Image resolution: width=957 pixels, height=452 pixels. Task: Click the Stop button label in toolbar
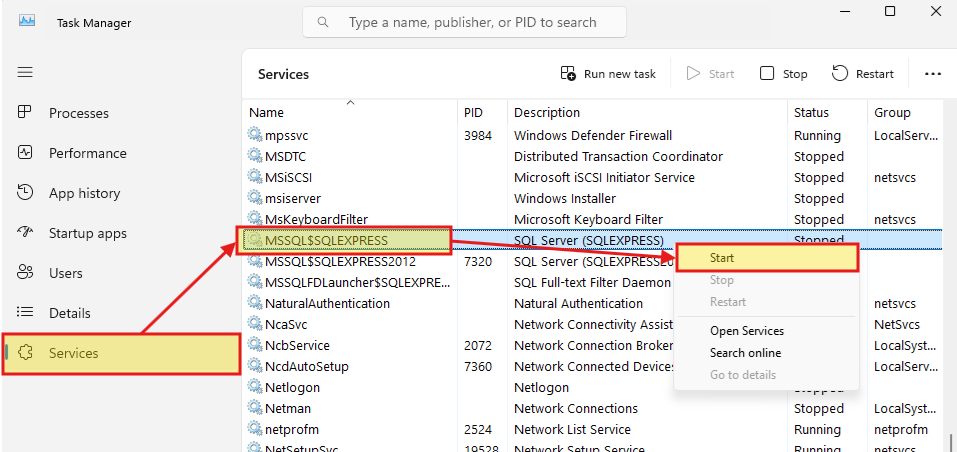(x=795, y=74)
